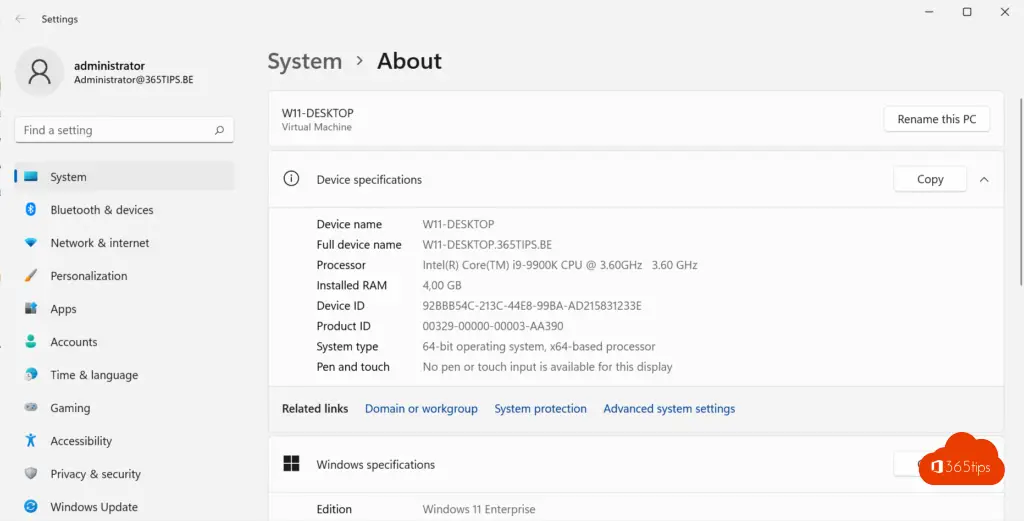Click the About page title
Image resolution: width=1024 pixels, height=521 pixels.
point(409,61)
